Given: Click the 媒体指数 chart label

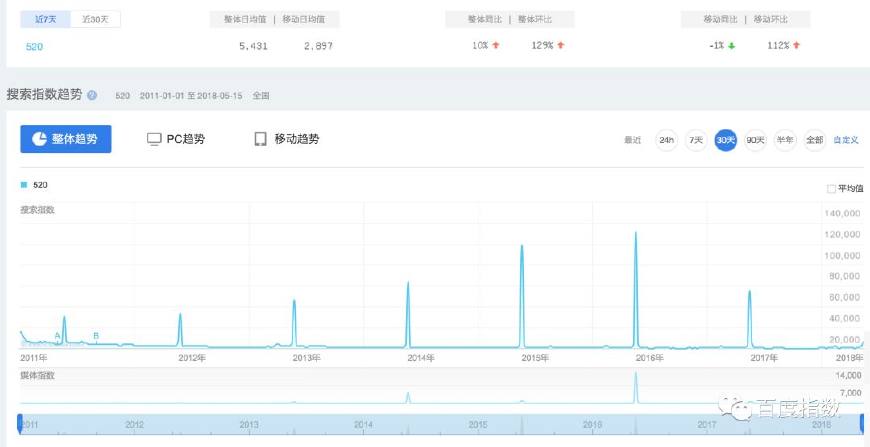Looking at the screenshot, I should tap(37, 375).
